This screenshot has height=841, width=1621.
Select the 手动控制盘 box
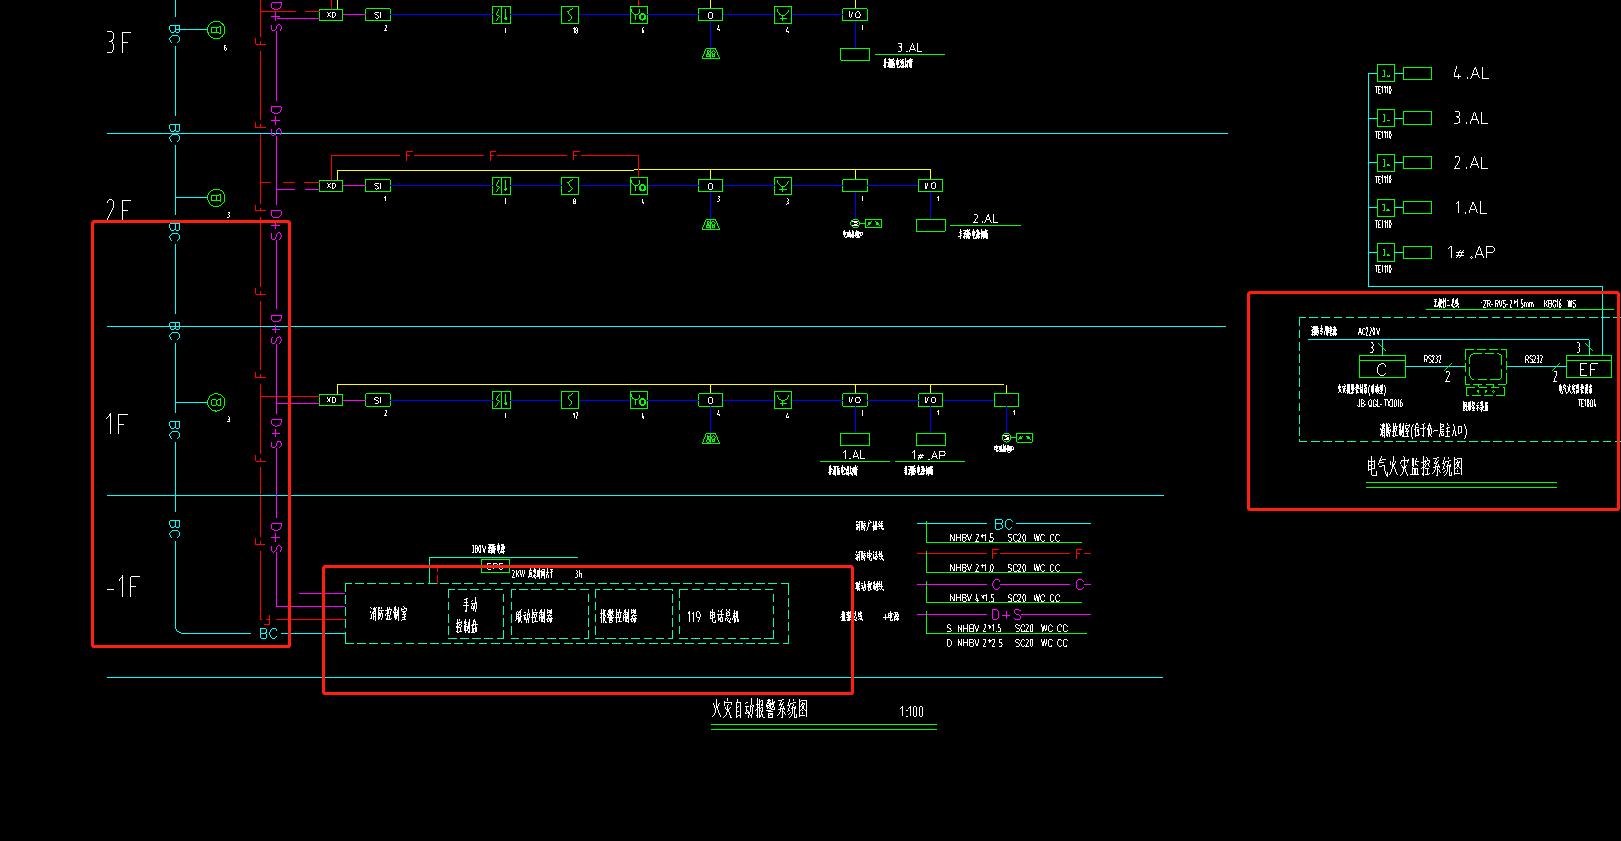click(476, 614)
